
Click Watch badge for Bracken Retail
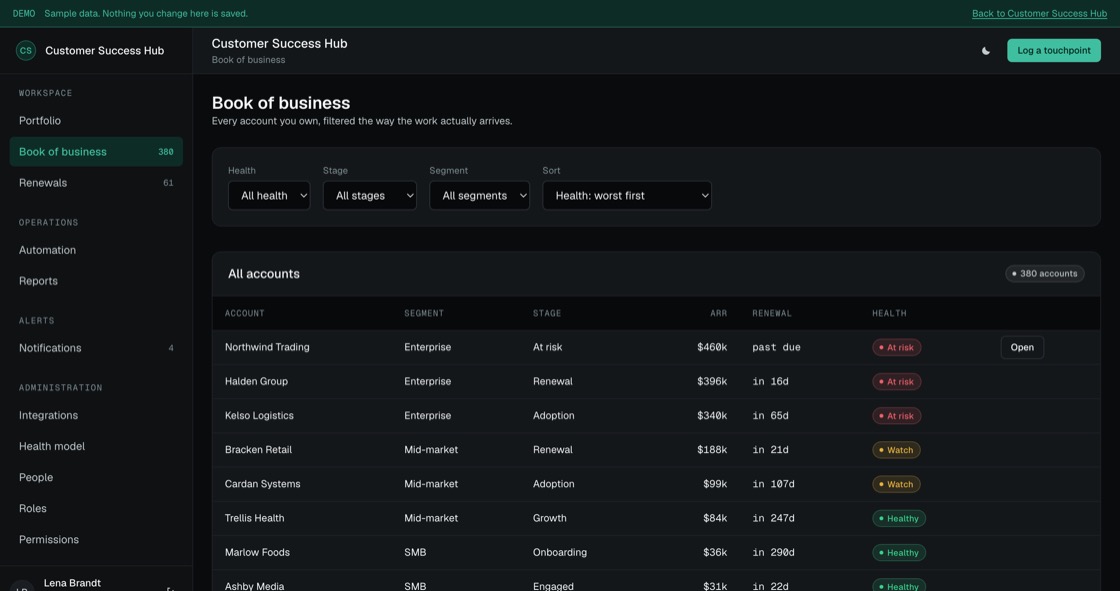point(896,450)
